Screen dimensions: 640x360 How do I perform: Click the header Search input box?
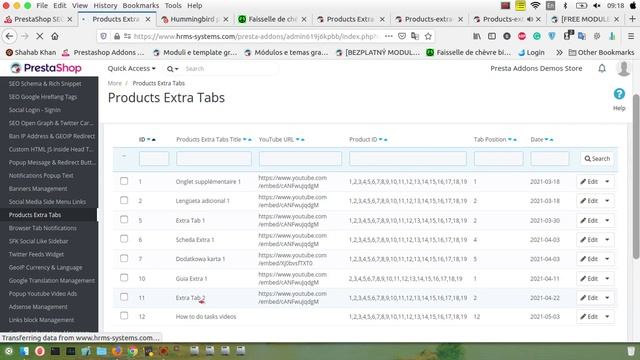pos(230,69)
